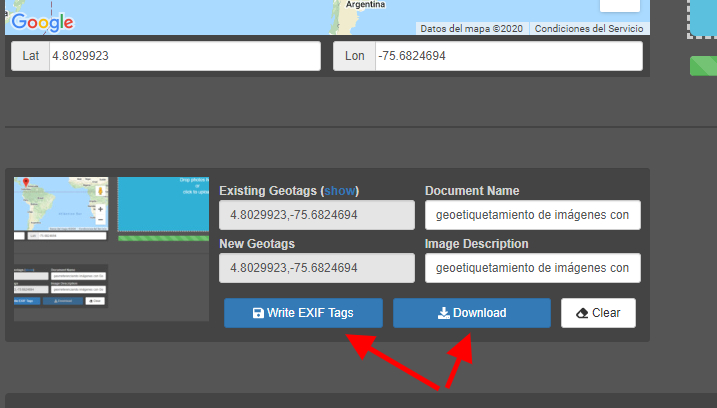Click the Lon label
The height and width of the screenshot is (408, 717).
point(354,56)
